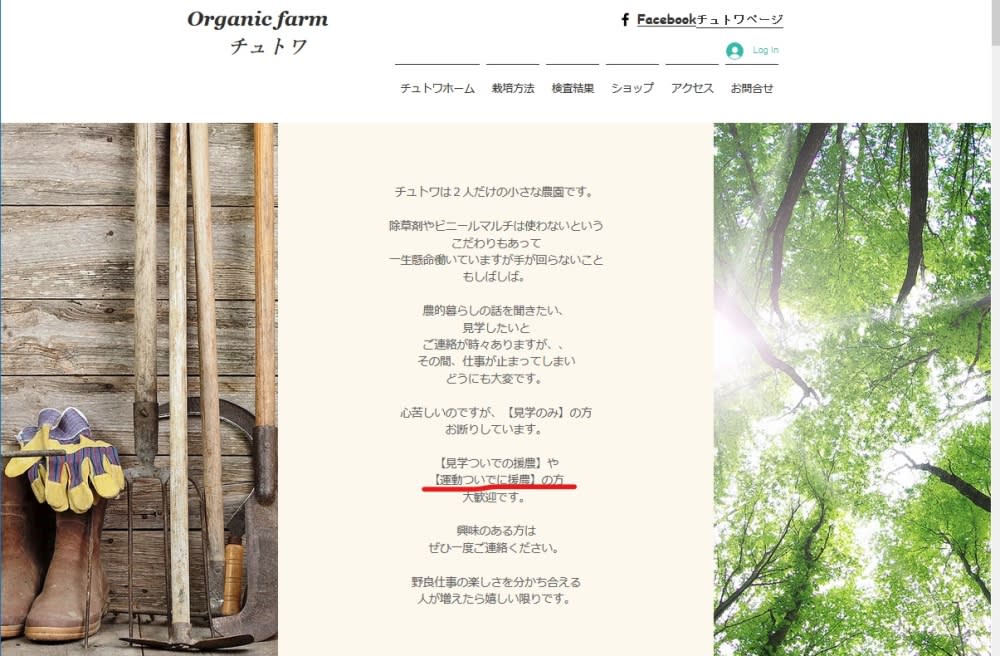
Task: Open the 検査結果 page
Action: click(x=573, y=88)
